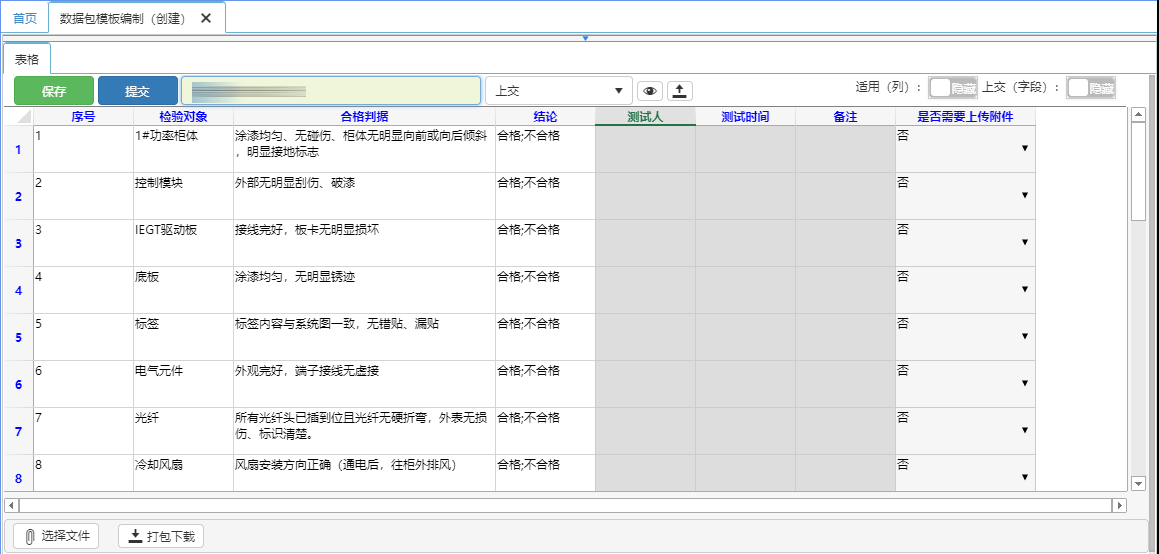Viewport: 1159px width, 554px height.
Task: Open attachment dropdown for row 7
Action: click(1024, 430)
